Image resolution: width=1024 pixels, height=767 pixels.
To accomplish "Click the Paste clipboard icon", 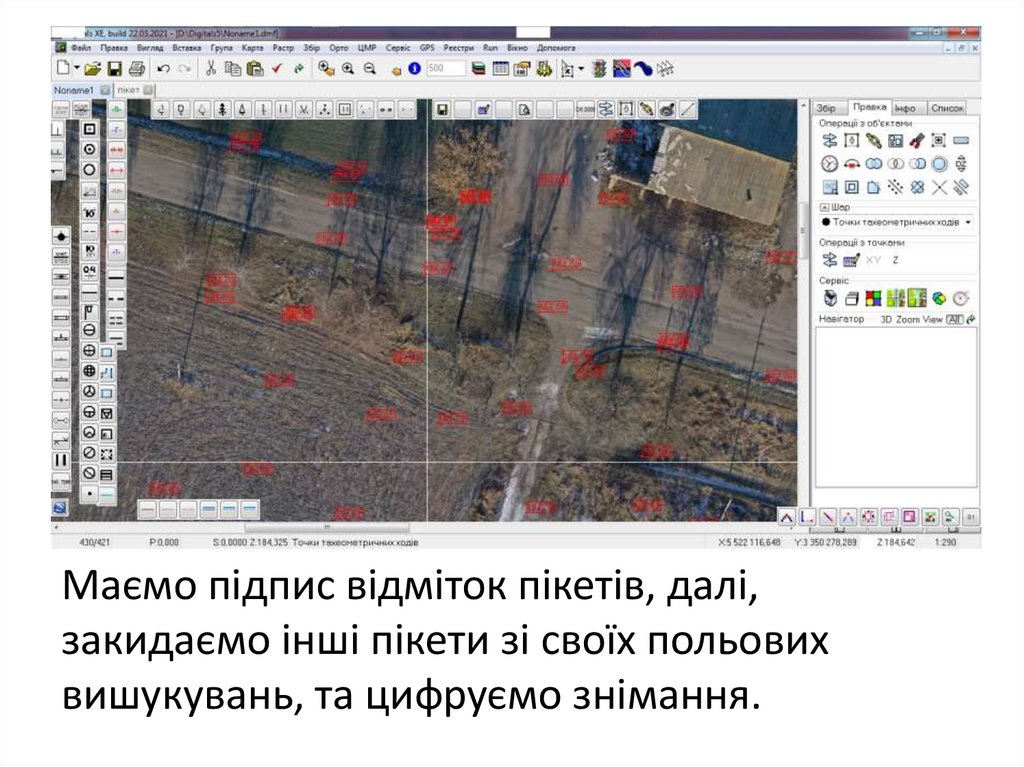I will [x=255, y=68].
